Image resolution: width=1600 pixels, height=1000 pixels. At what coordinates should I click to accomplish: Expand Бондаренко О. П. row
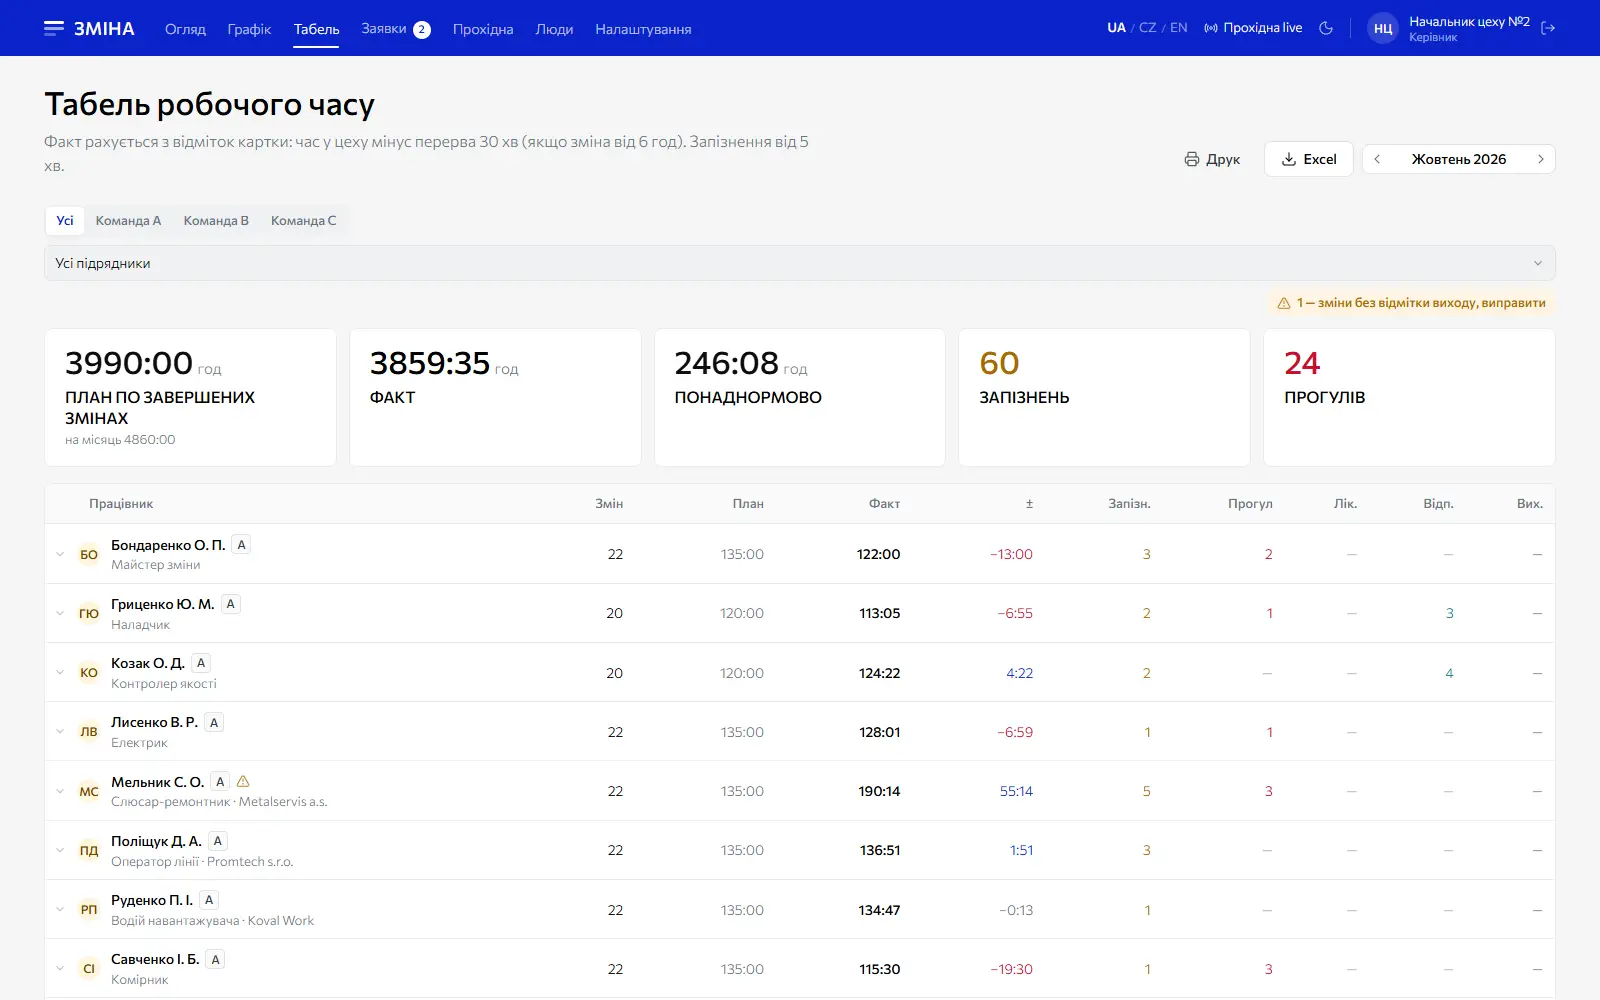(x=60, y=554)
